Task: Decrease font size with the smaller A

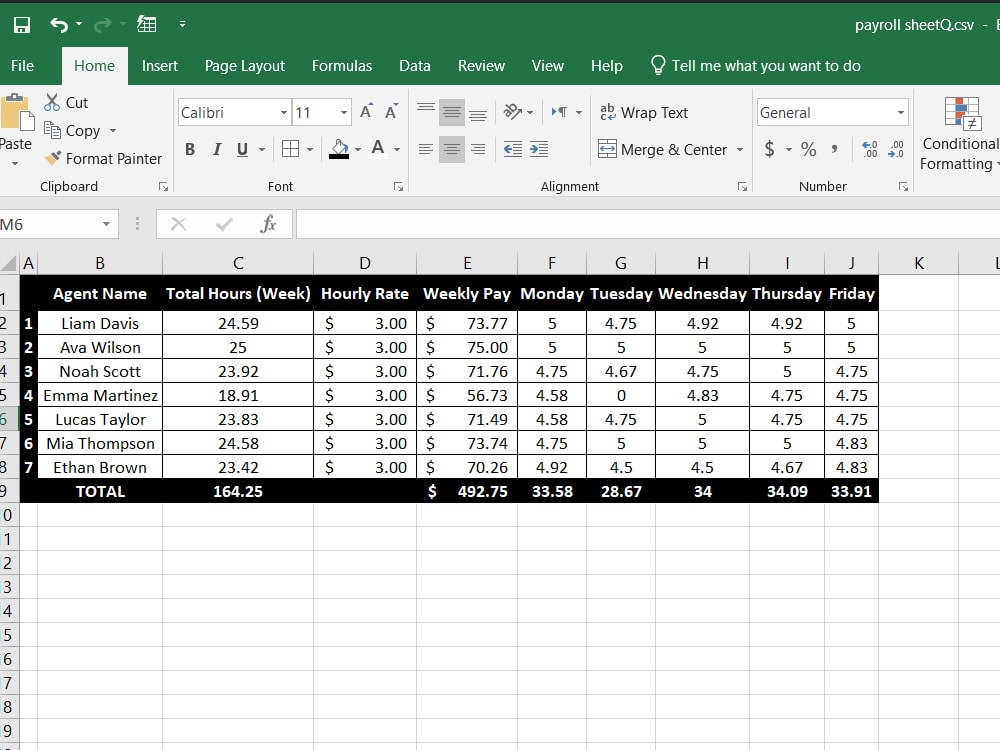Action: pos(392,112)
